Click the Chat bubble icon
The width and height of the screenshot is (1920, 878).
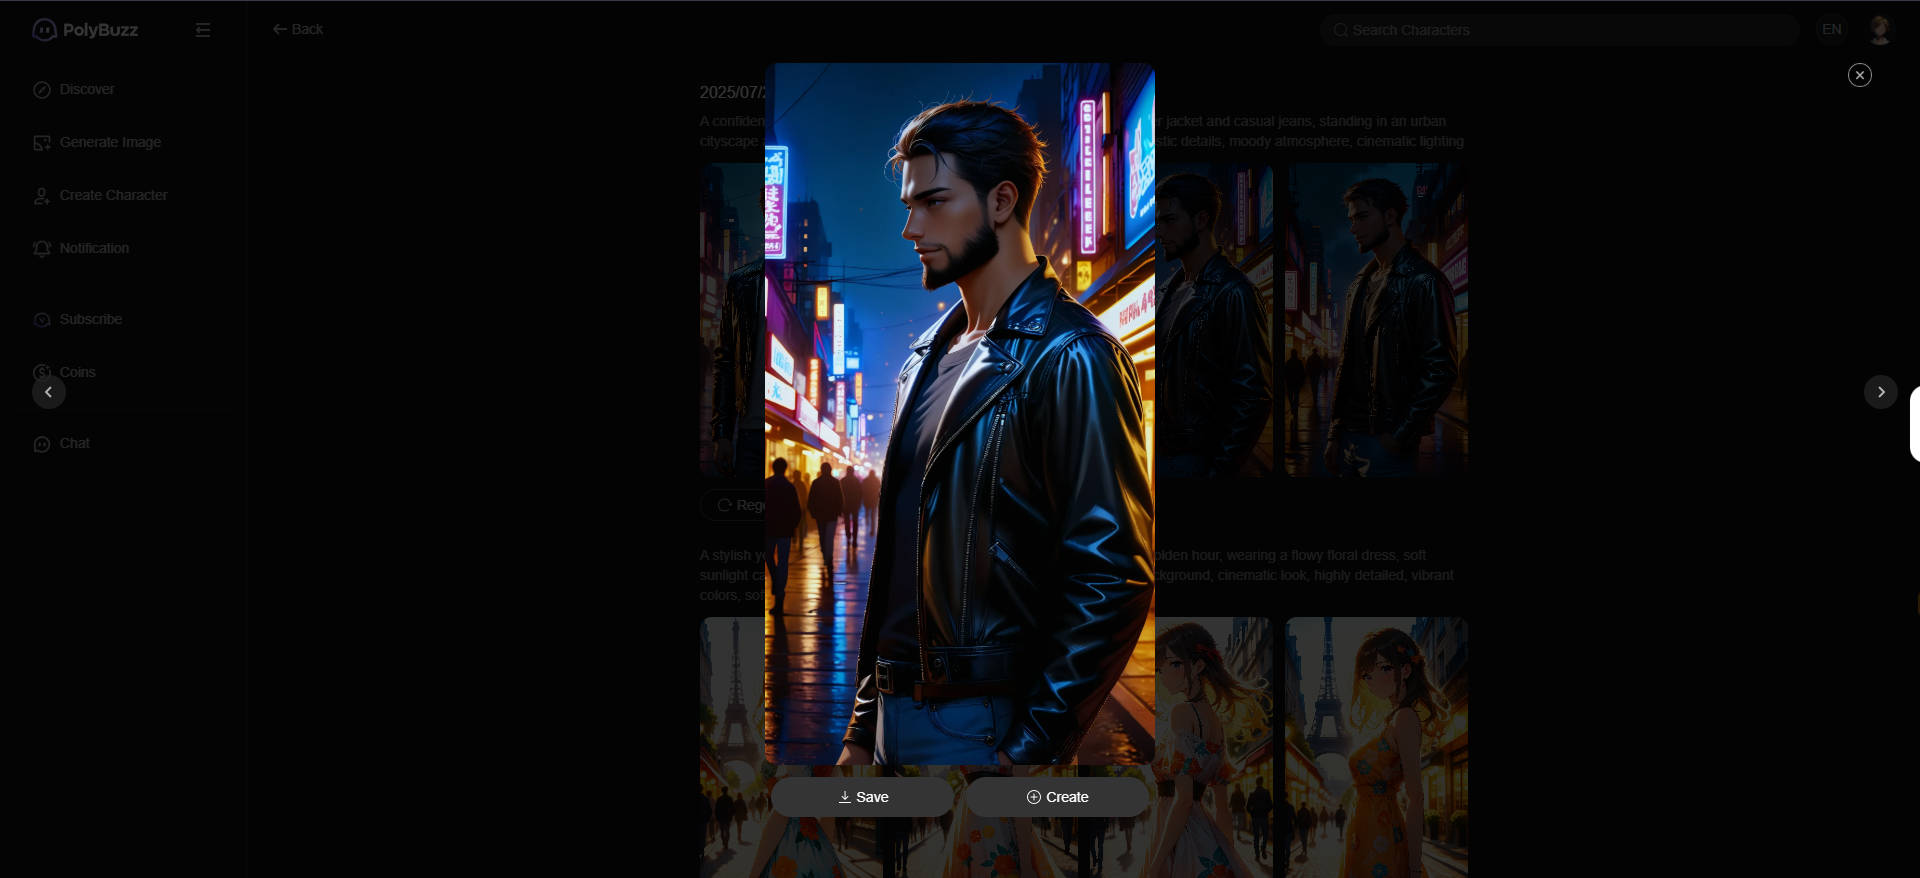pos(42,444)
